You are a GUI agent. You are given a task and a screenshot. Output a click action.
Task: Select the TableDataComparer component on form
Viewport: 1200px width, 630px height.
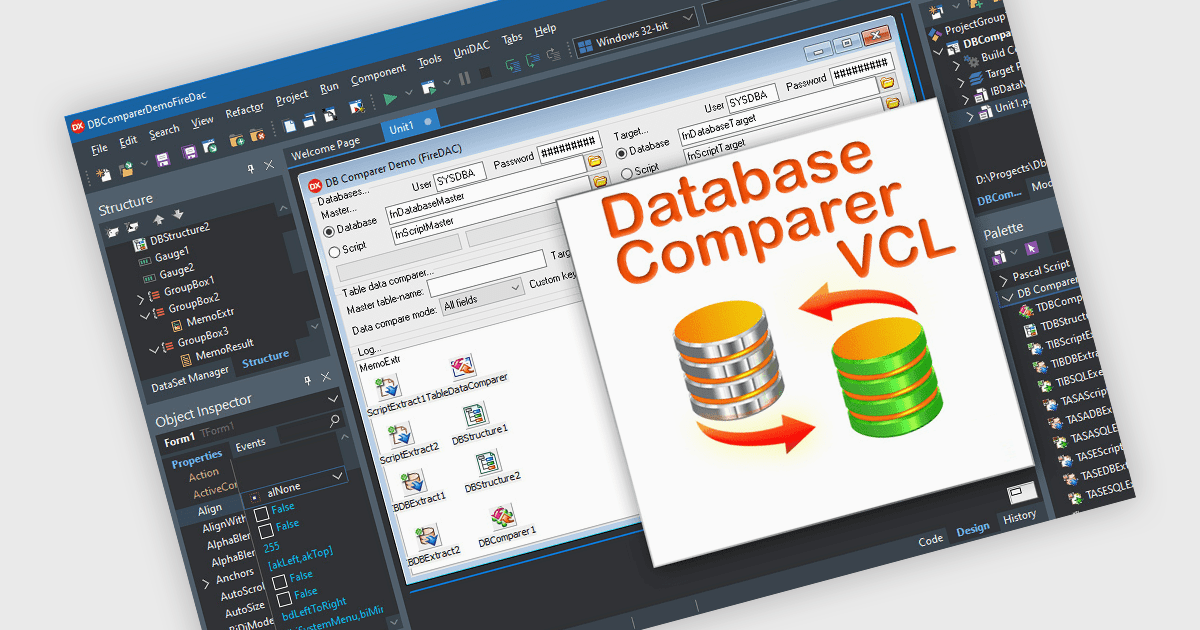pyautogui.click(x=463, y=365)
